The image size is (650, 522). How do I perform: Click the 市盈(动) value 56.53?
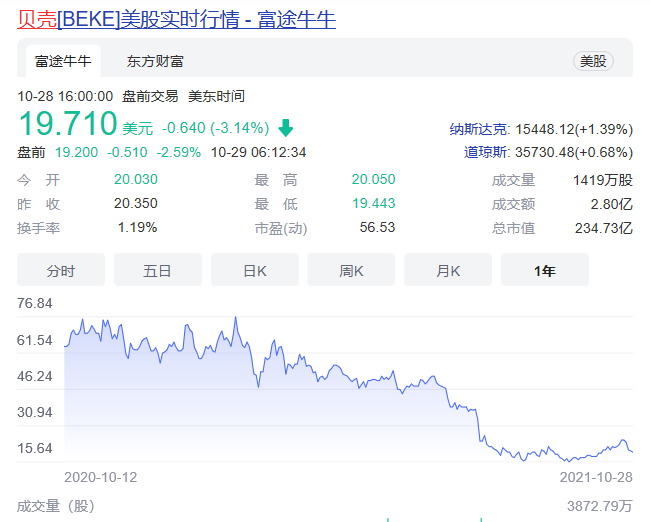377,227
